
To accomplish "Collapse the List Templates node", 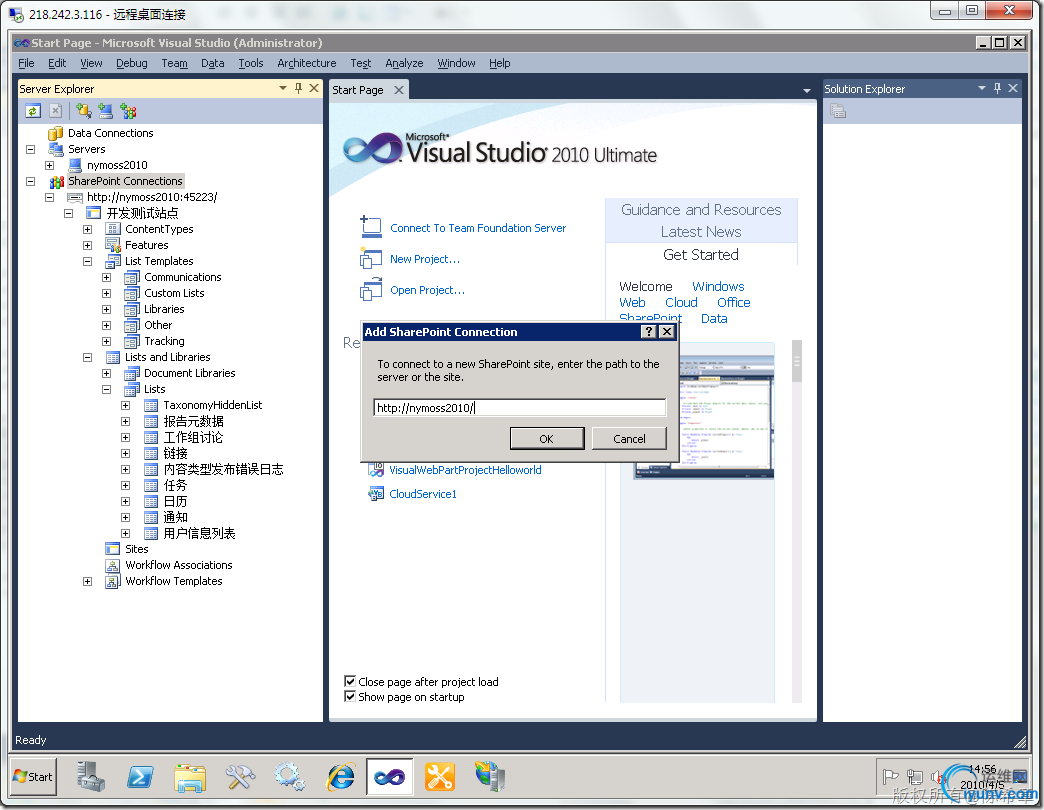I will coord(87,261).
